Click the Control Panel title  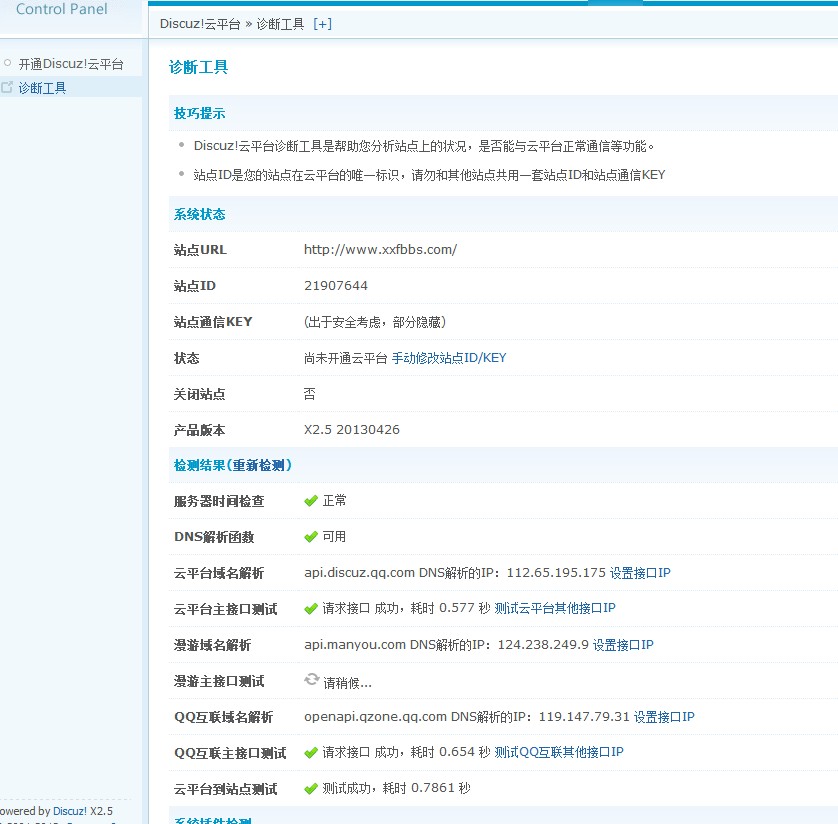[61, 9]
